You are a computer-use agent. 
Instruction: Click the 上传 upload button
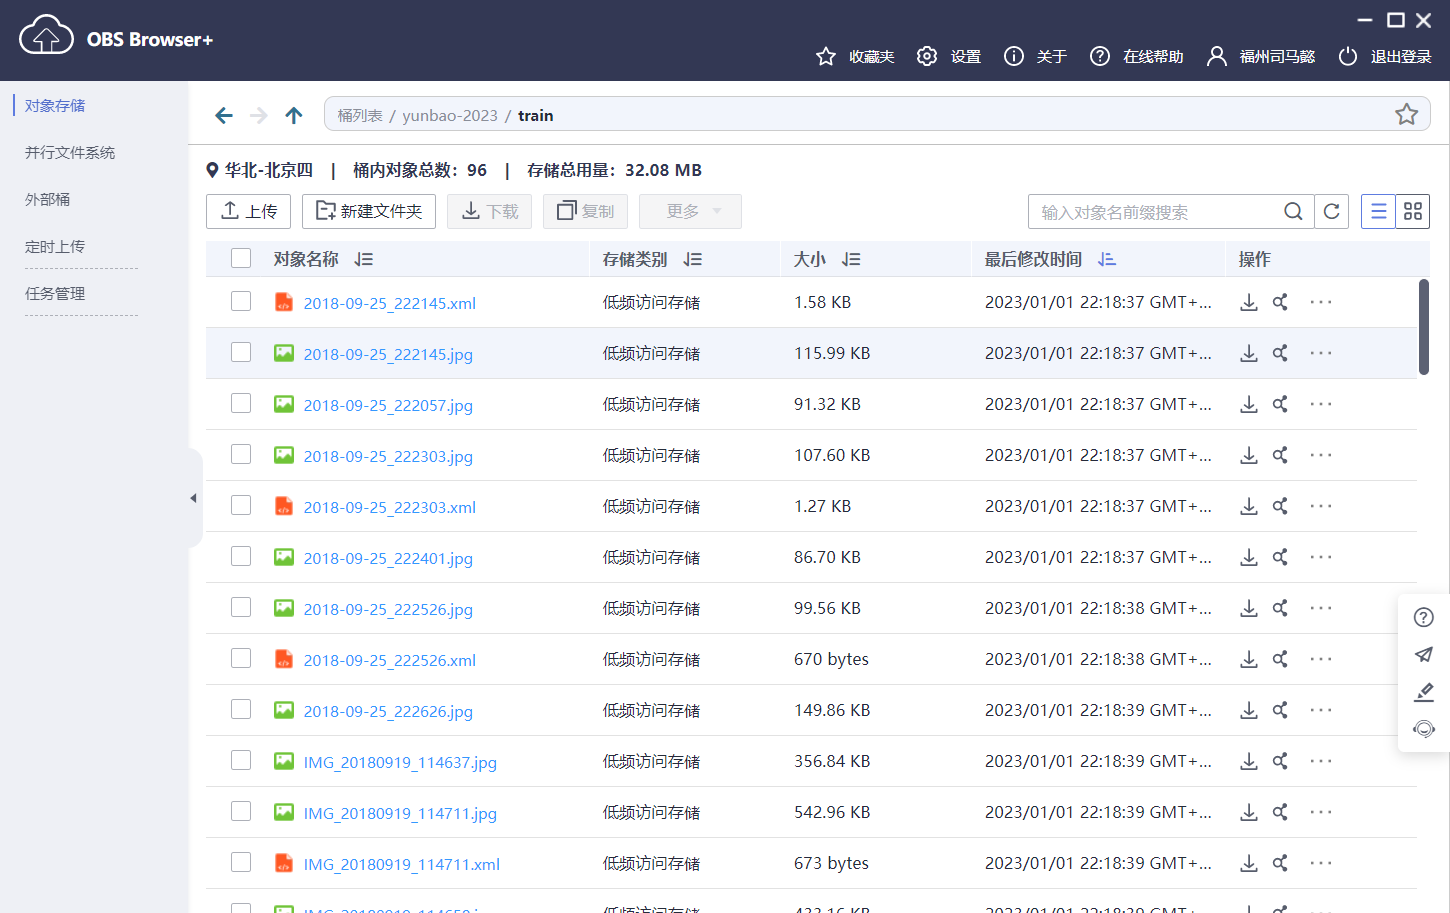248,211
